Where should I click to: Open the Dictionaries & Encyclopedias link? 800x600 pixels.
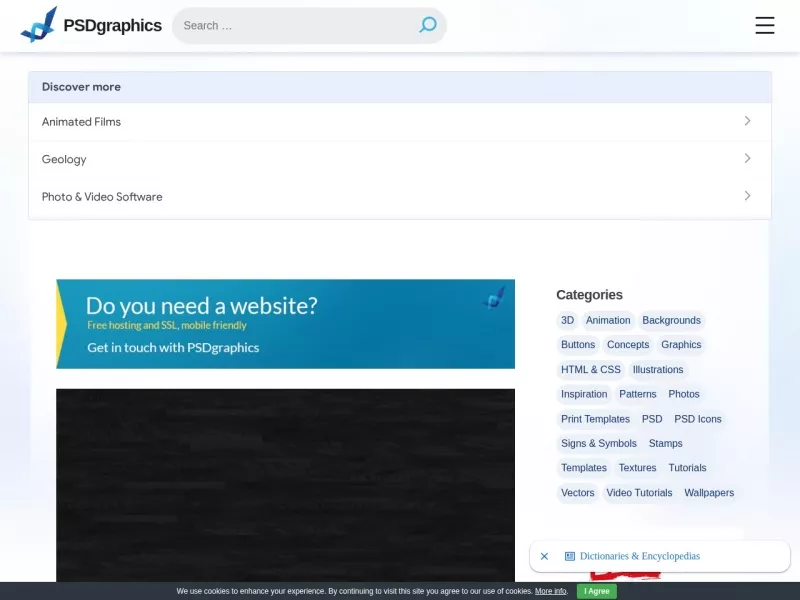coord(640,556)
